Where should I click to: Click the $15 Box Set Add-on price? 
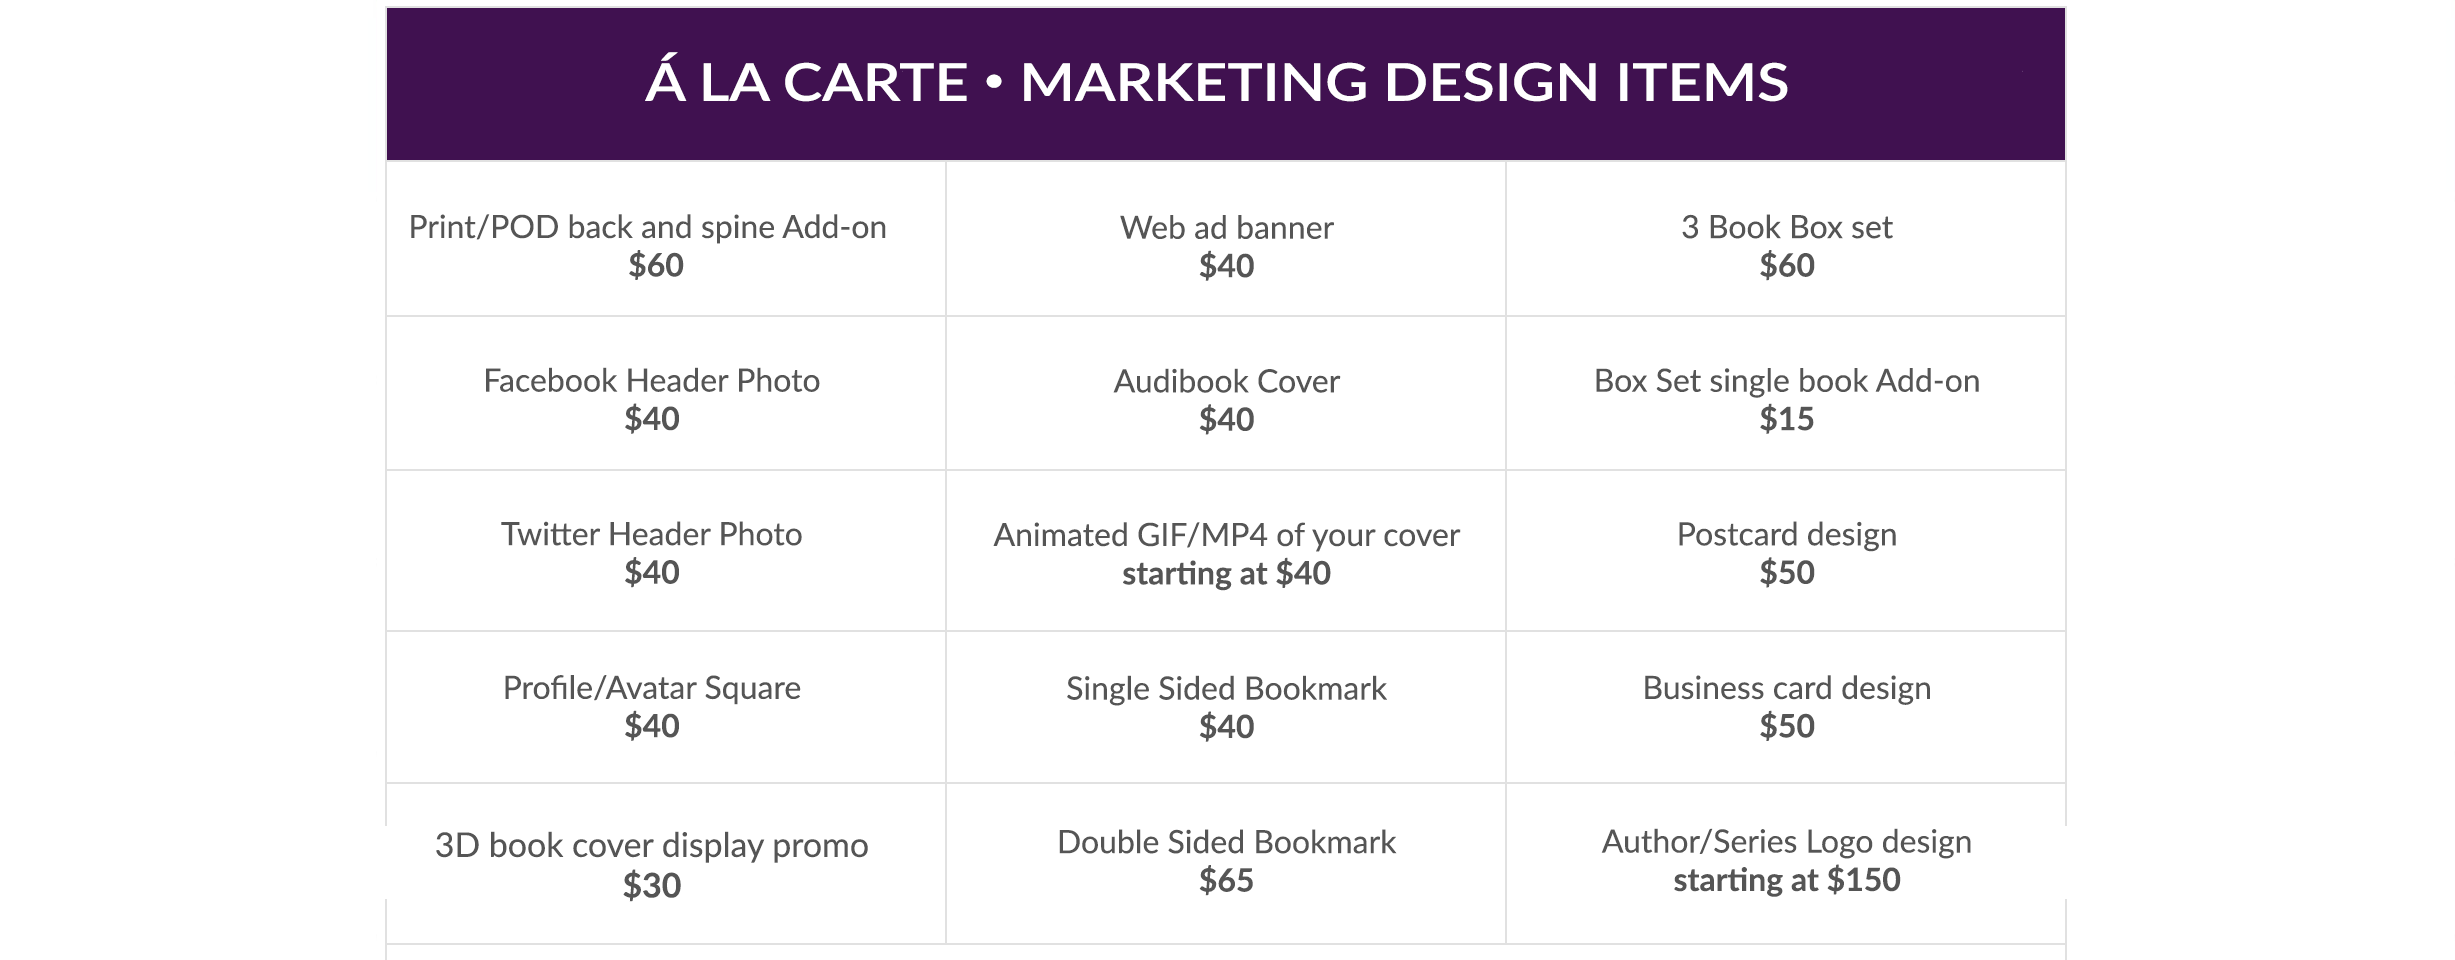[x=1786, y=419]
